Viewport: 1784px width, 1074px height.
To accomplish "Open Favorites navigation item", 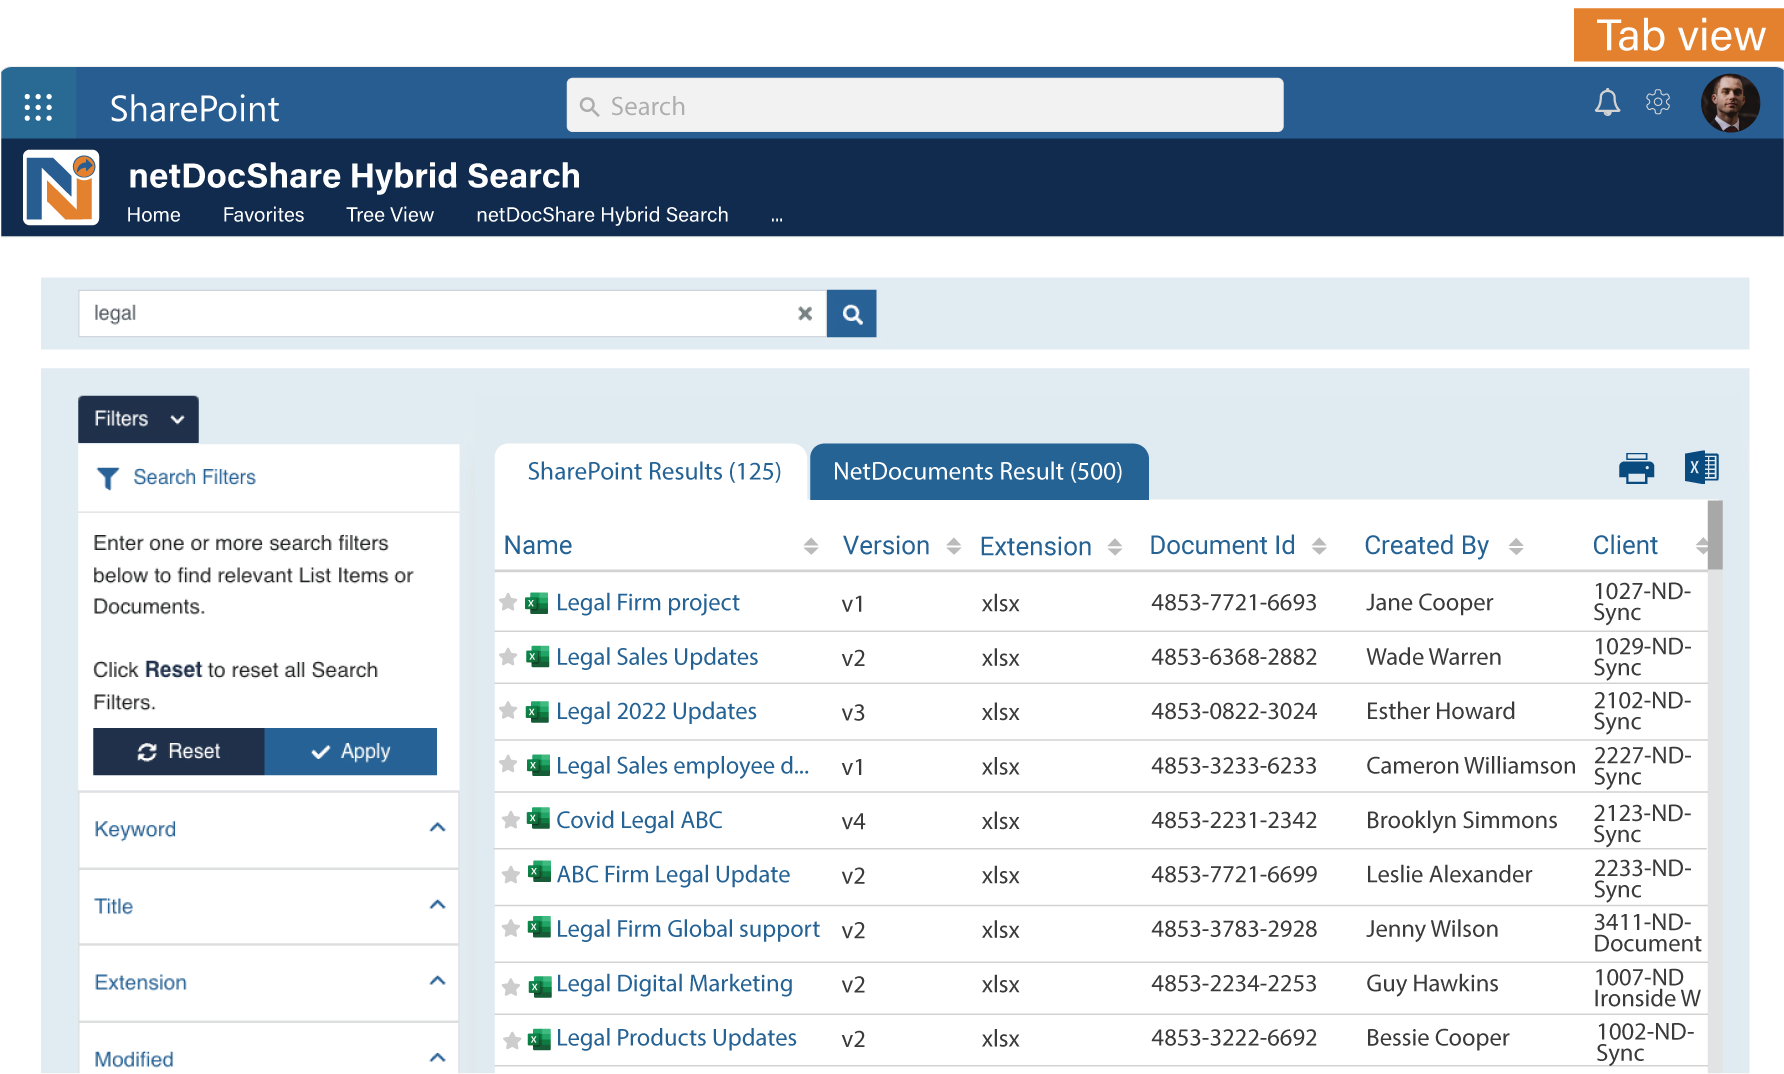I will tap(263, 215).
